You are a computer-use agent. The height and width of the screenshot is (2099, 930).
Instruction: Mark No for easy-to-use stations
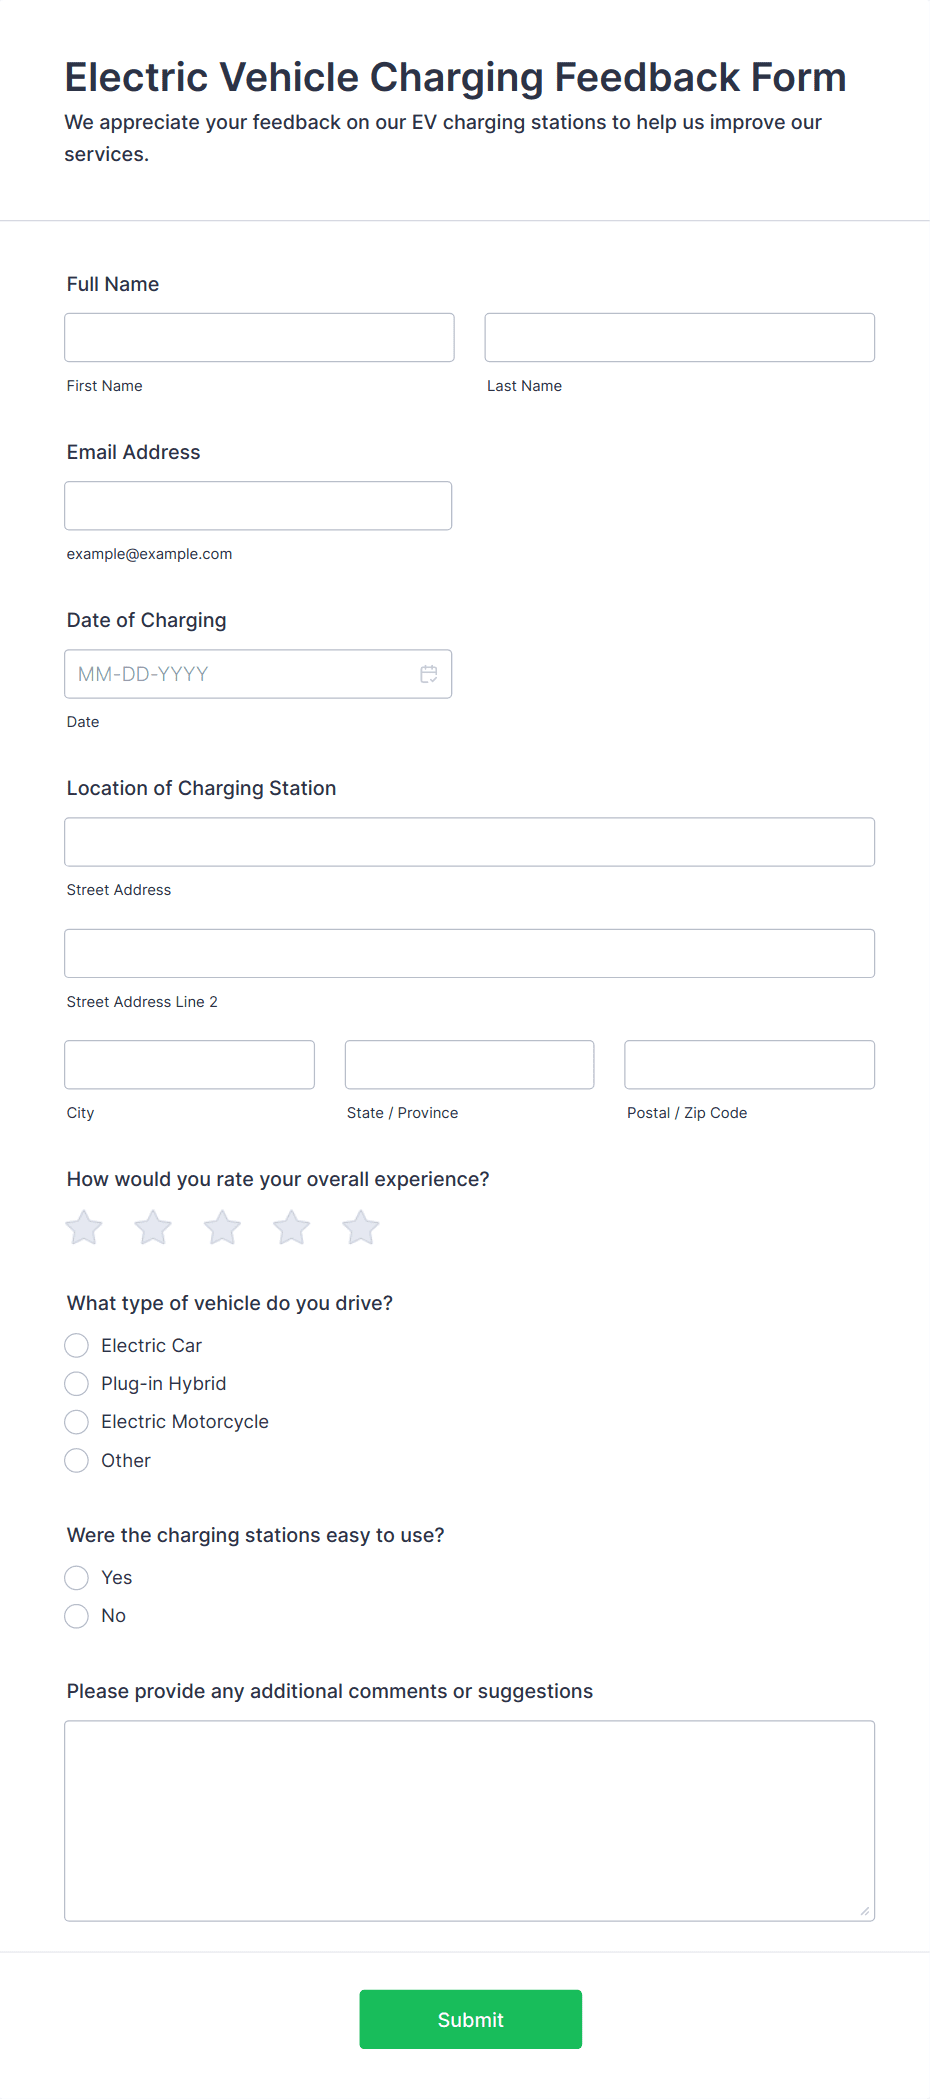[77, 1615]
